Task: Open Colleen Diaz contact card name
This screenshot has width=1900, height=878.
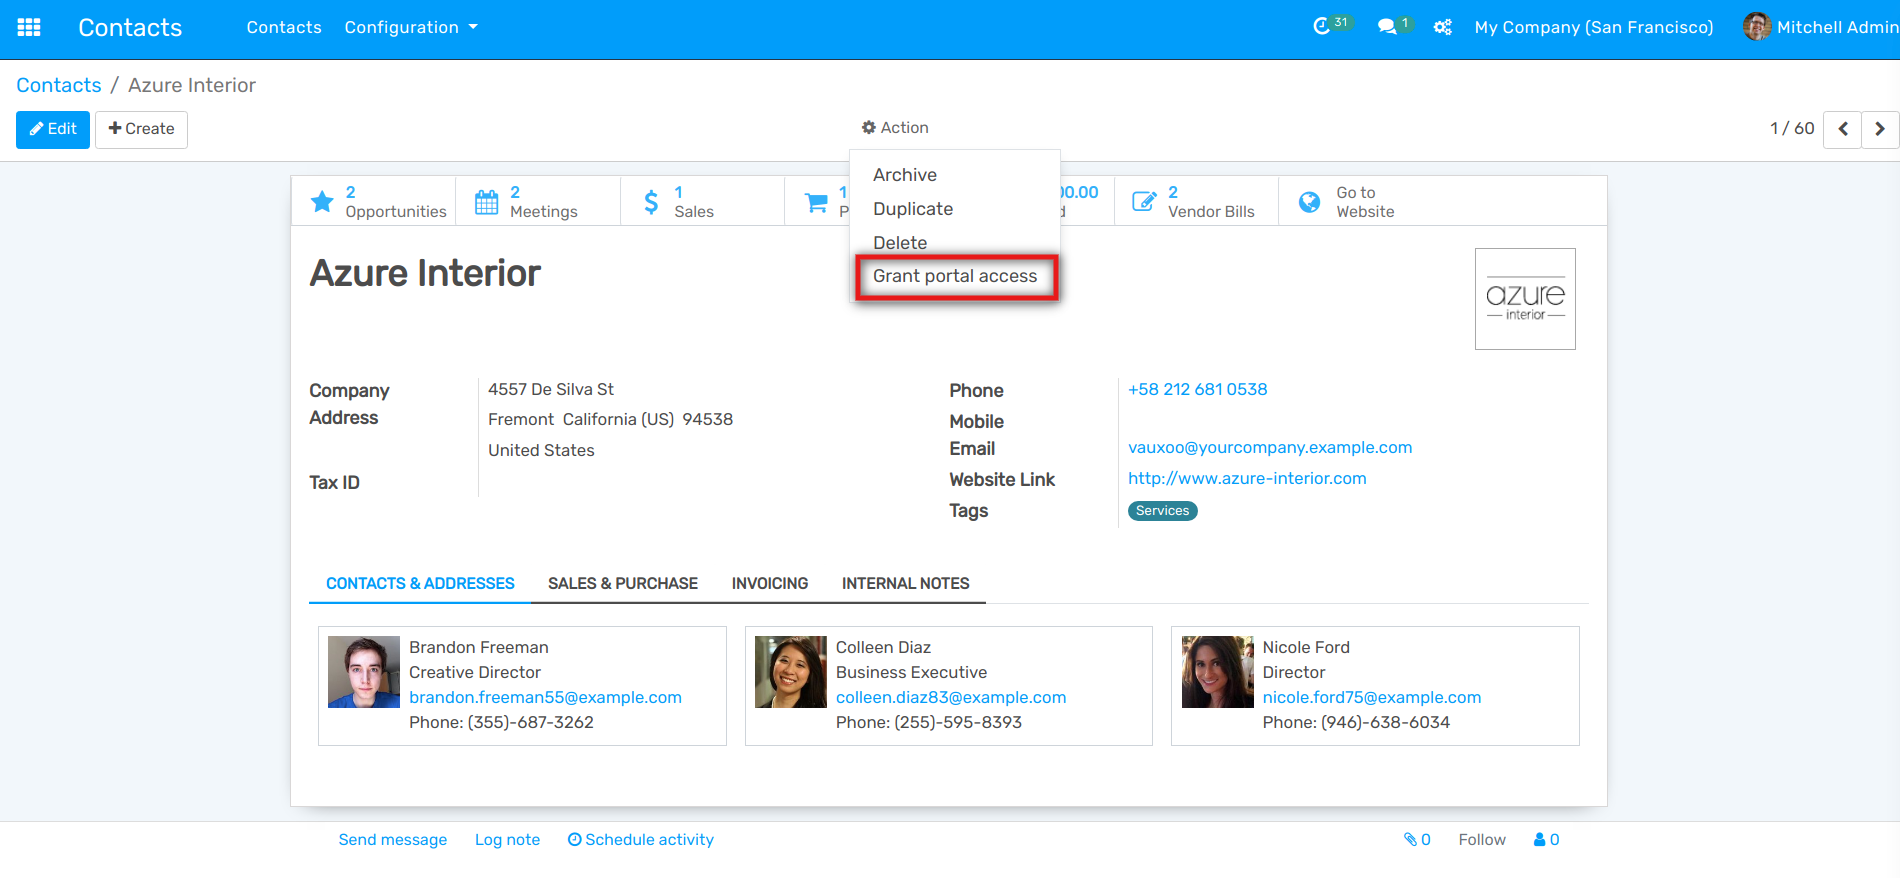Action: 883,648
